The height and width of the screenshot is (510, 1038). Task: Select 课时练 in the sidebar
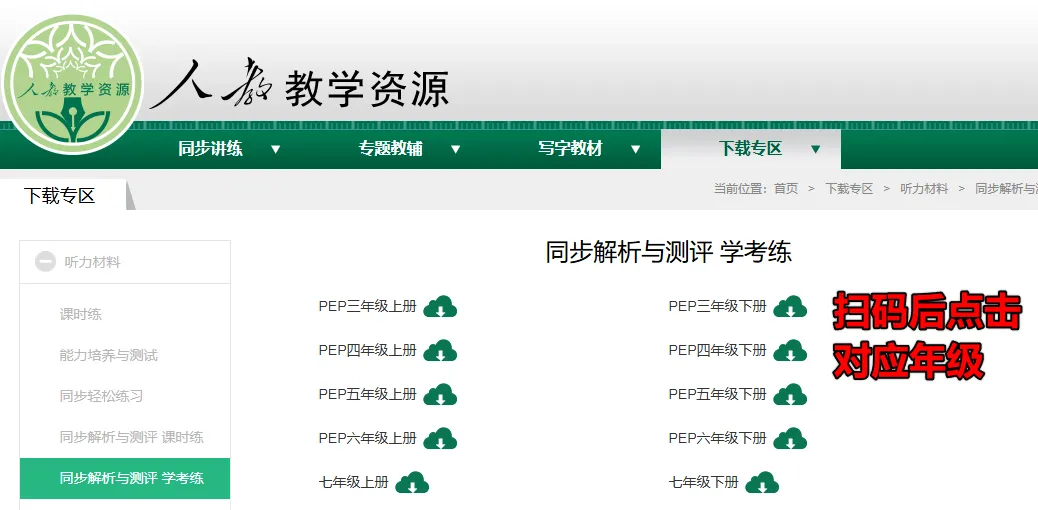point(81,315)
